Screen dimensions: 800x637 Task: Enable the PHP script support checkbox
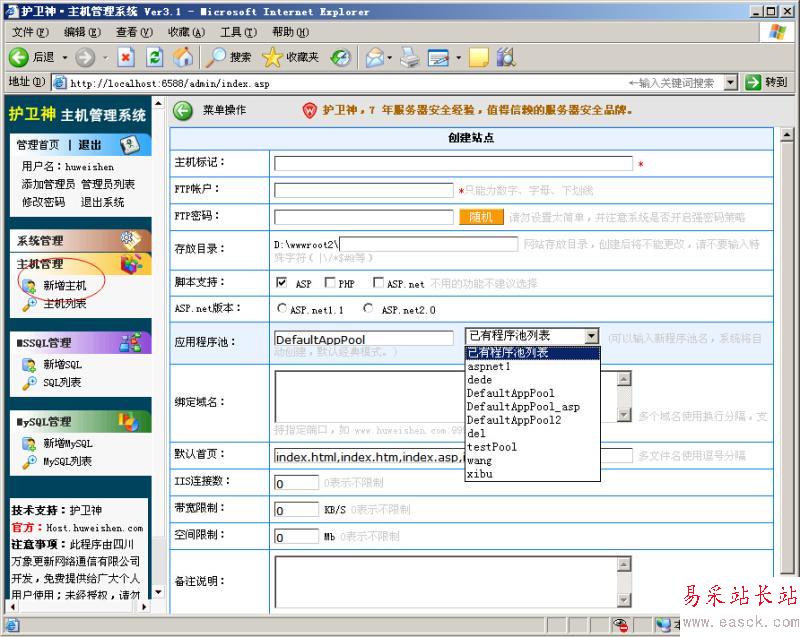(330, 282)
